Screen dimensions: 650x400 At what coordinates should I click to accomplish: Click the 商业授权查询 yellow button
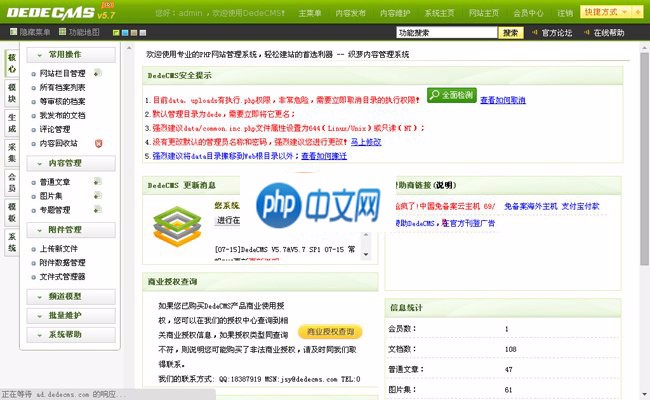point(330,332)
